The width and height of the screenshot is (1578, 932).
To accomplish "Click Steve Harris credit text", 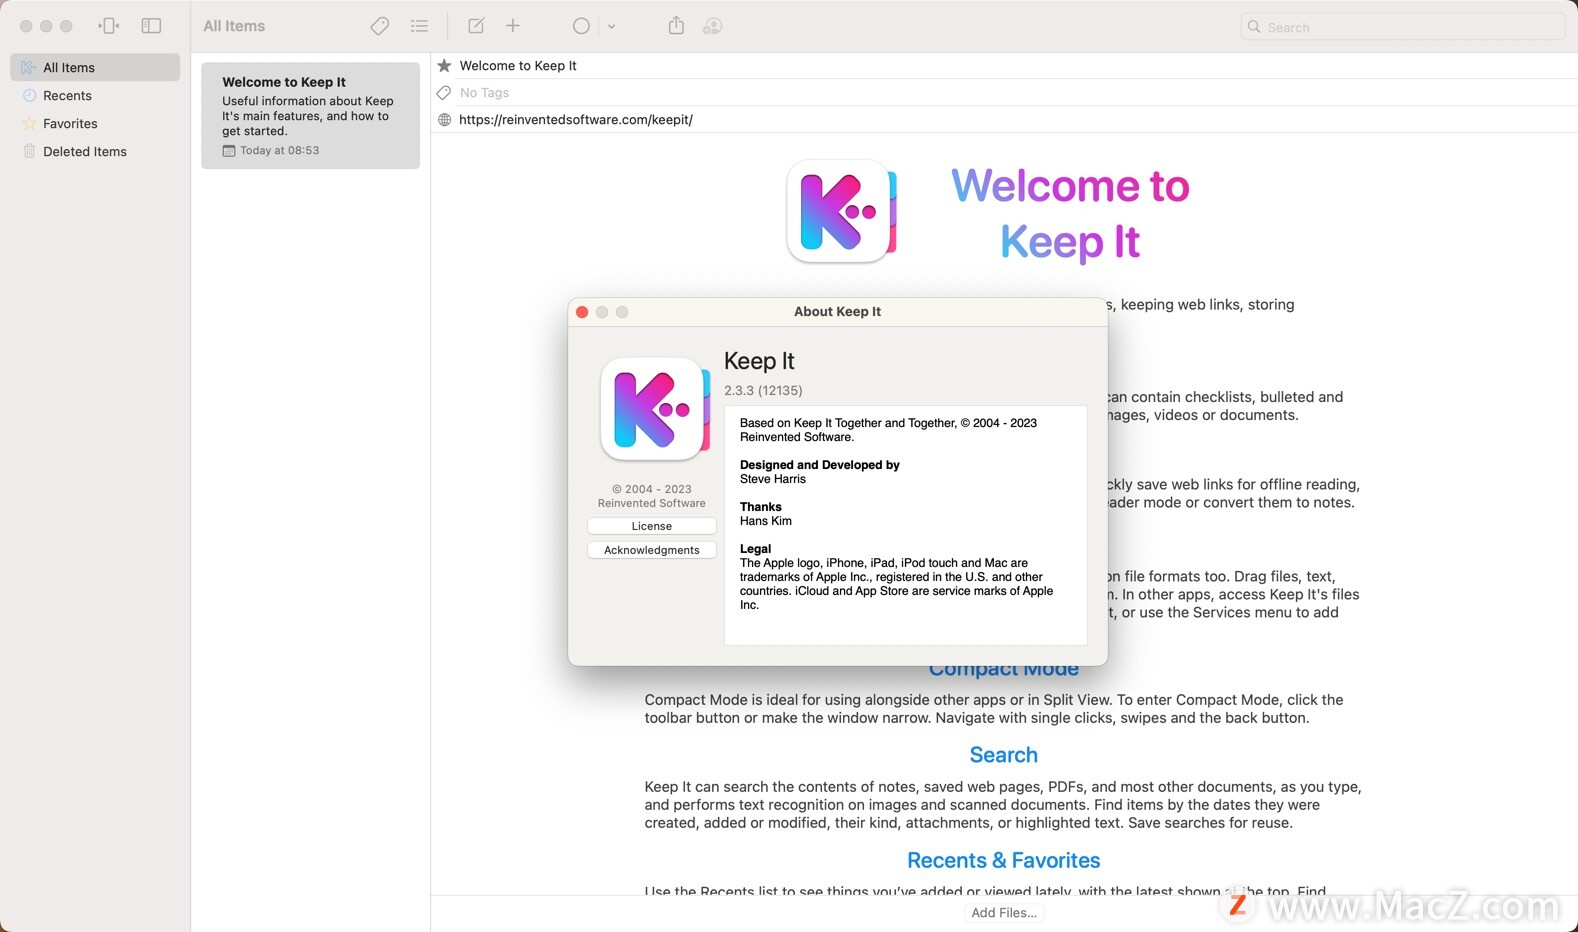I will (773, 479).
